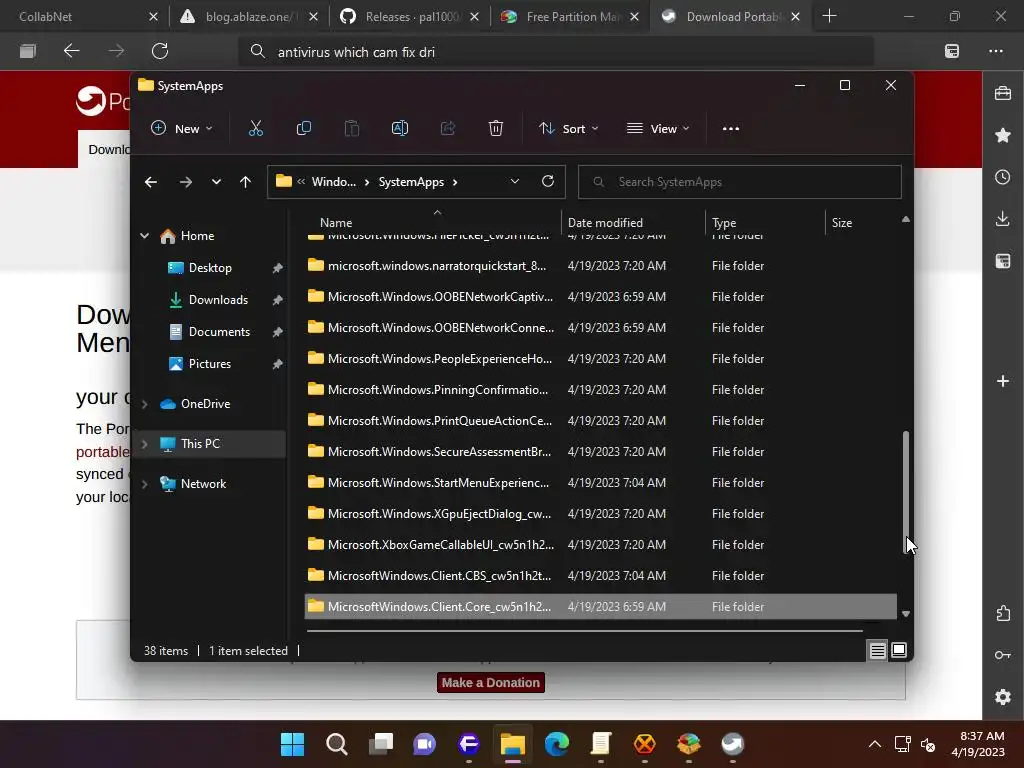Select Pictures in the navigation pane
This screenshot has width=1024, height=768.
pos(209,364)
